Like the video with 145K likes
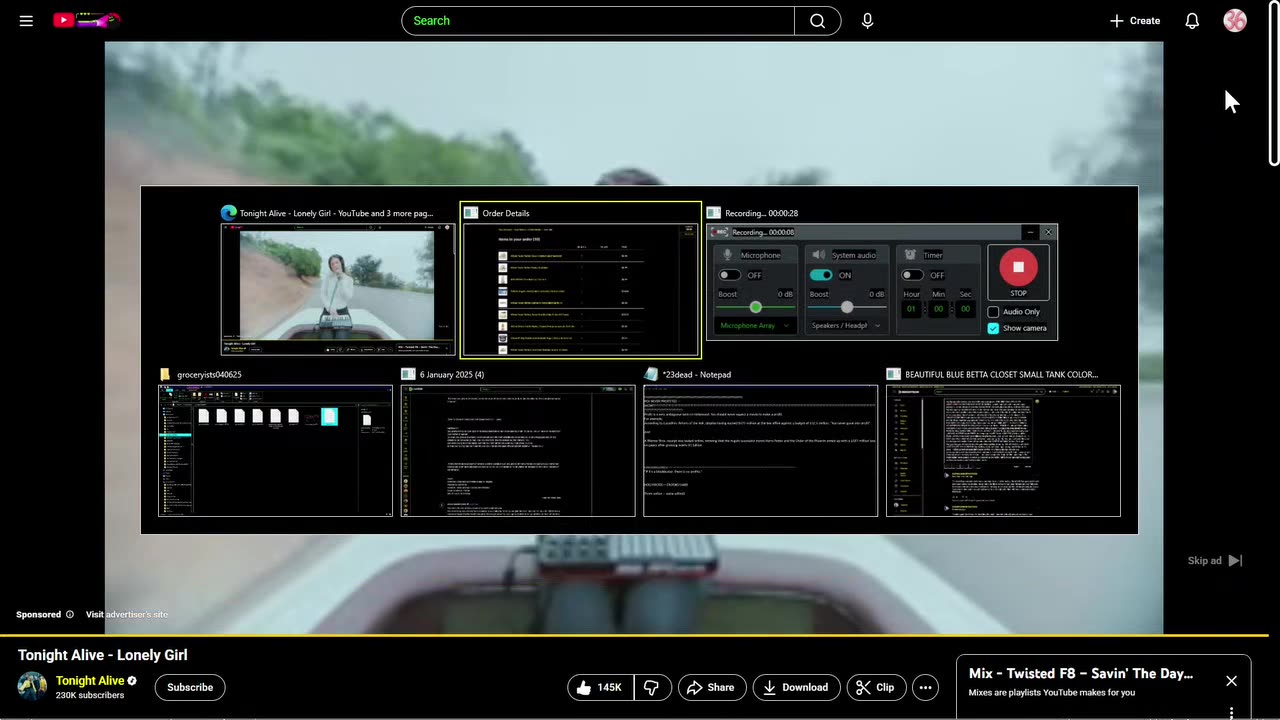This screenshot has height=720, width=1280. [x=600, y=687]
